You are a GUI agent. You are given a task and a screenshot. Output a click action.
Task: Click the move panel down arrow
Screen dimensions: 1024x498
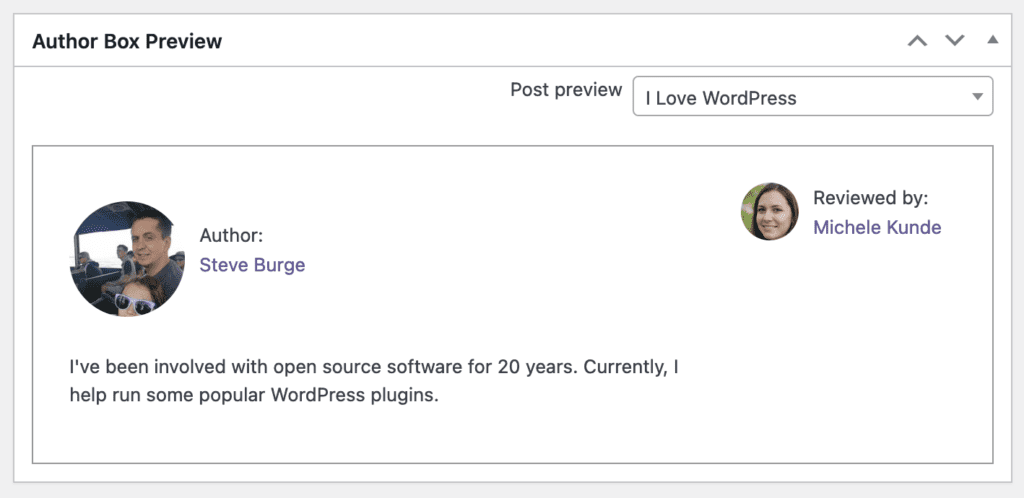955,41
